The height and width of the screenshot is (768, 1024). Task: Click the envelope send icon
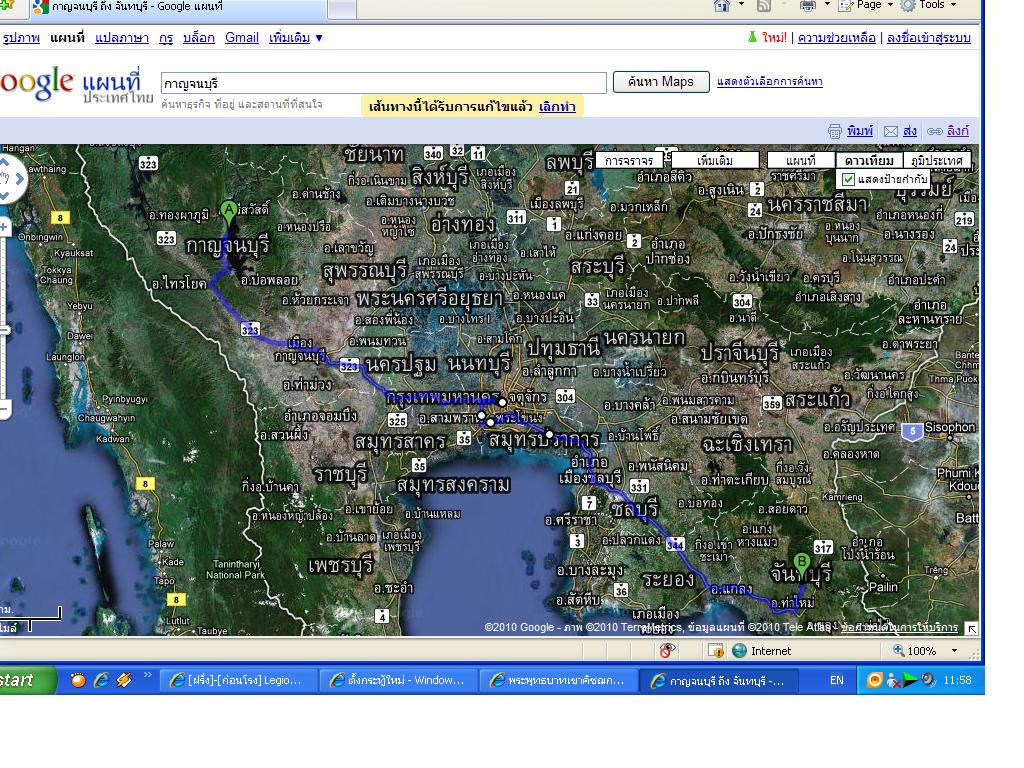890,131
